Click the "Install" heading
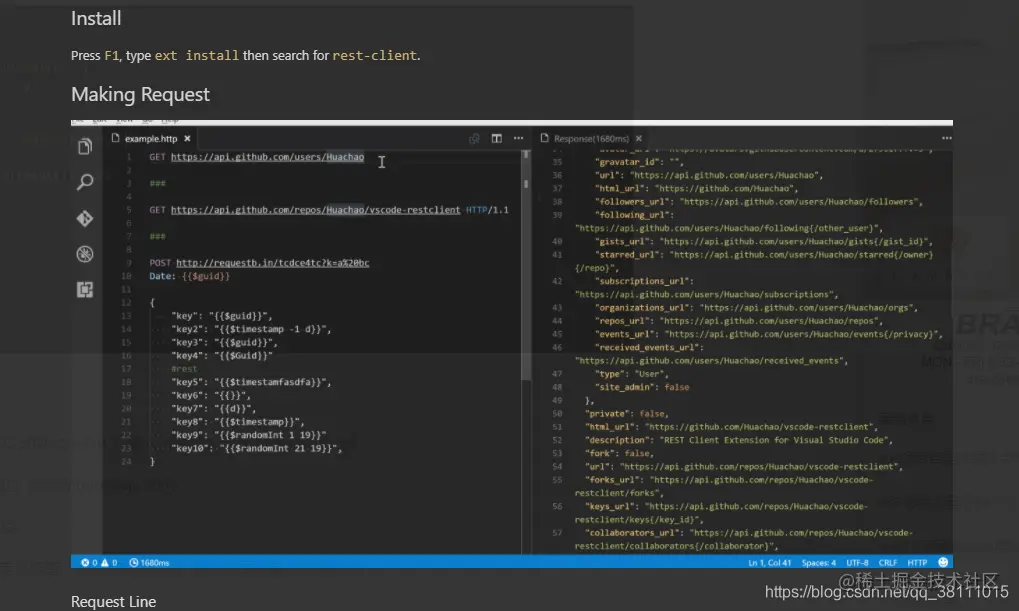The height and width of the screenshot is (611, 1019). click(x=96, y=18)
